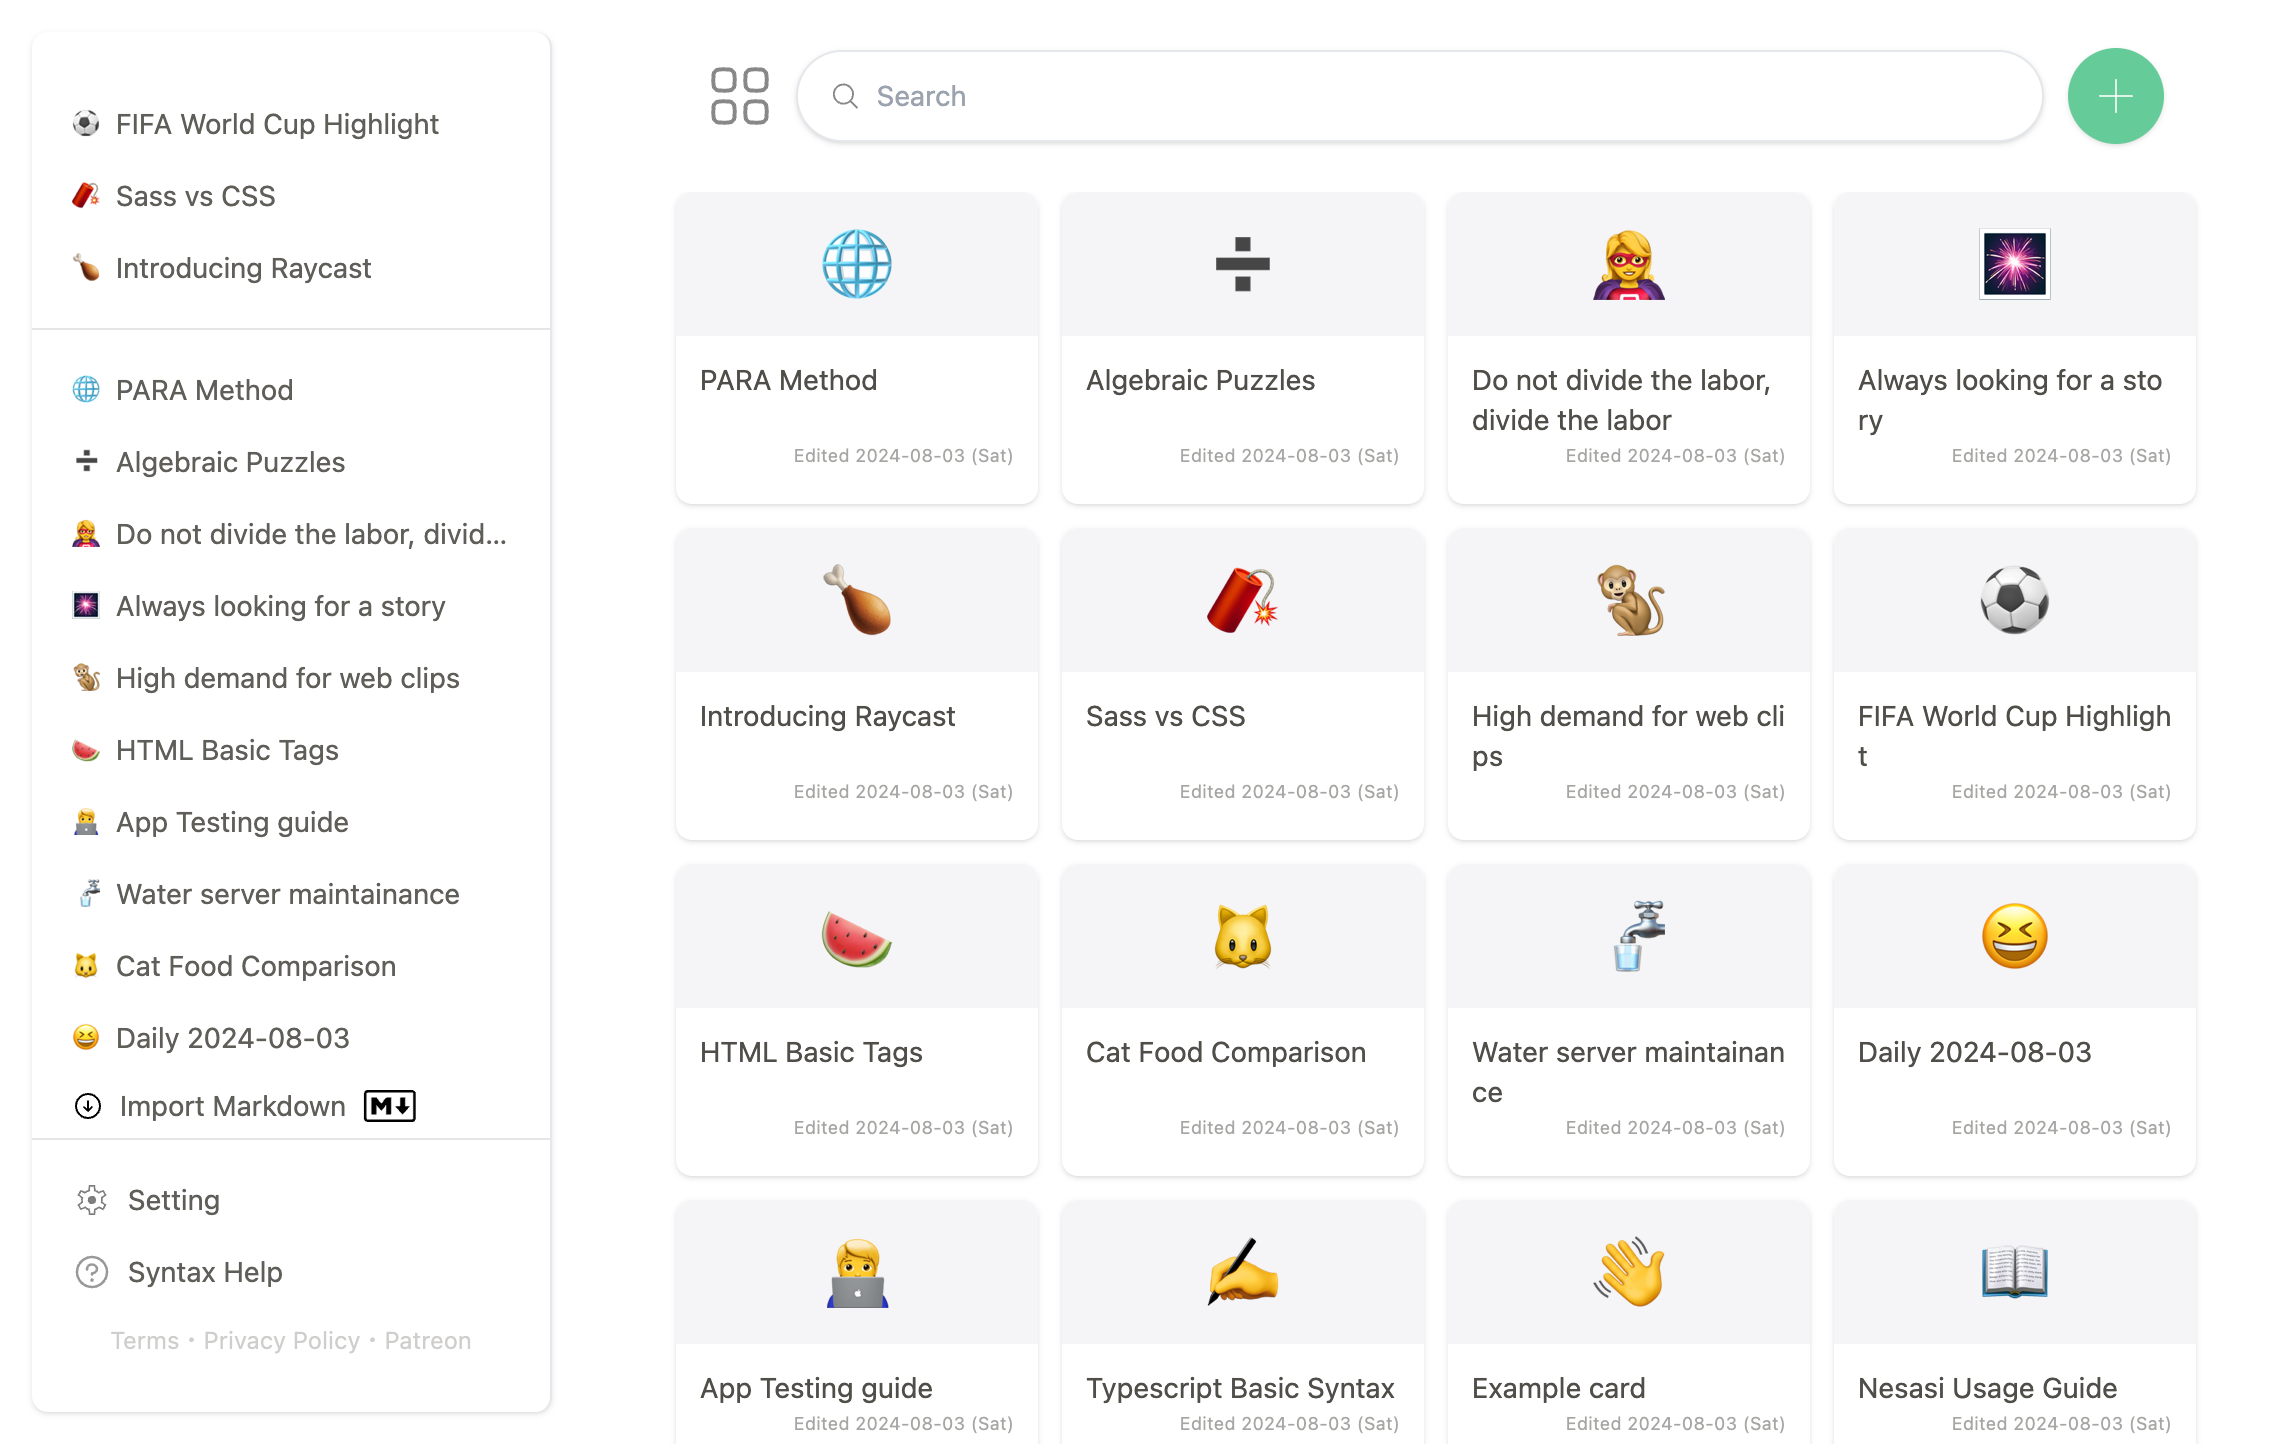The image size is (2288, 1444).
Task: Focus the Search input field
Action: pos(1420,96)
